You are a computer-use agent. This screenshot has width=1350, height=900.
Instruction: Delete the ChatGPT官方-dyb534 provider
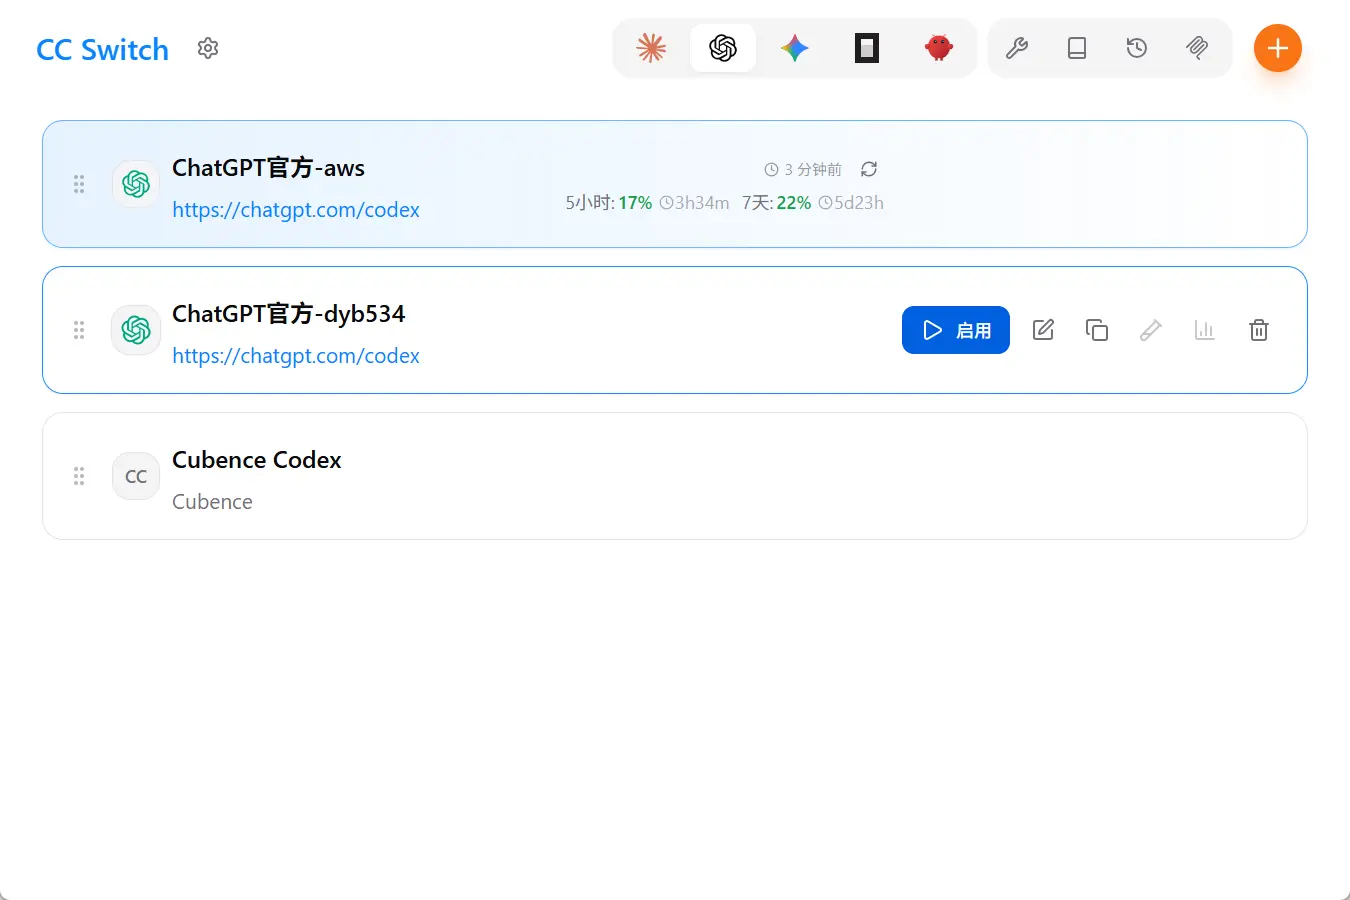click(1259, 330)
